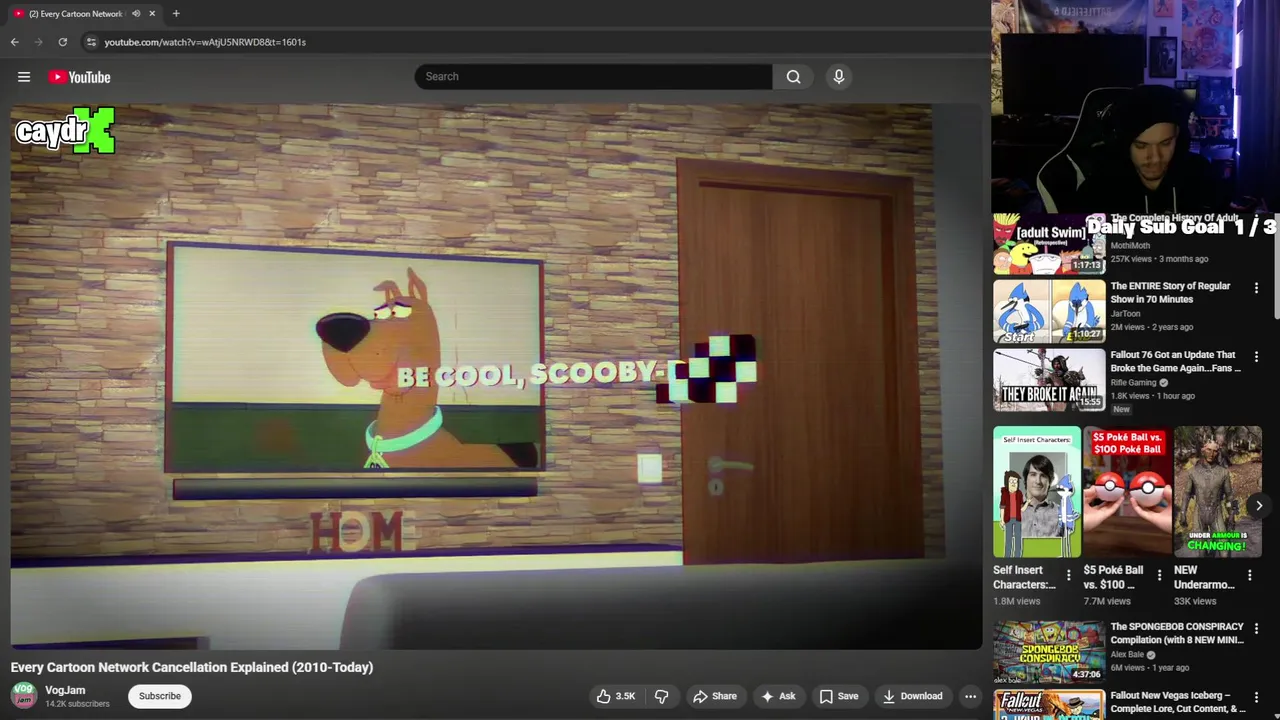This screenshot has height=720, width=1280.
Task: Open options for SPONGEBOB CONSPIRACY video
Action: (1257, 629)
